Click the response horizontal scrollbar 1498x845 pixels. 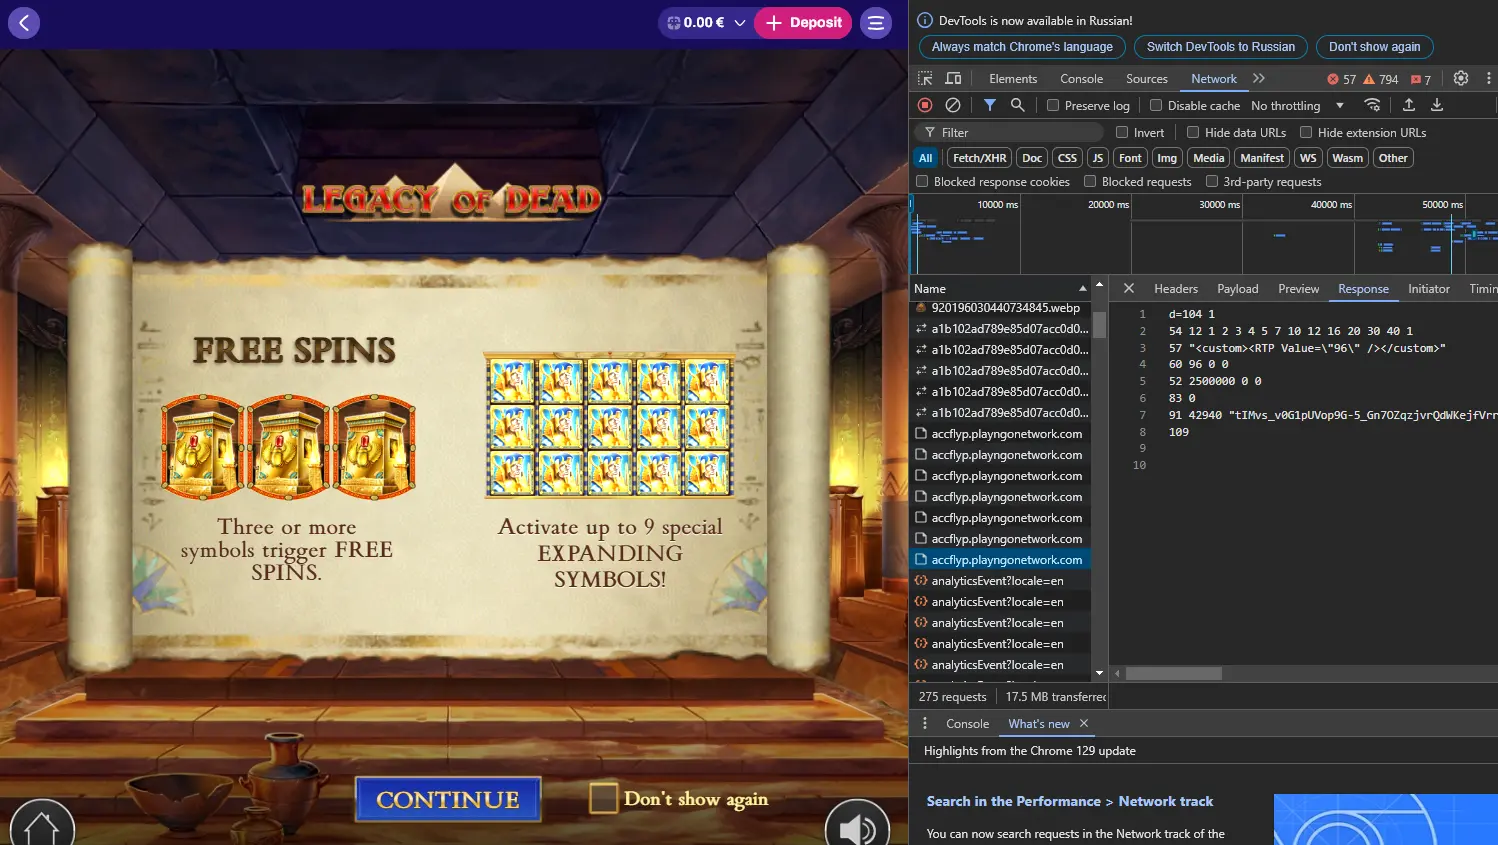tap(1173, 674)
